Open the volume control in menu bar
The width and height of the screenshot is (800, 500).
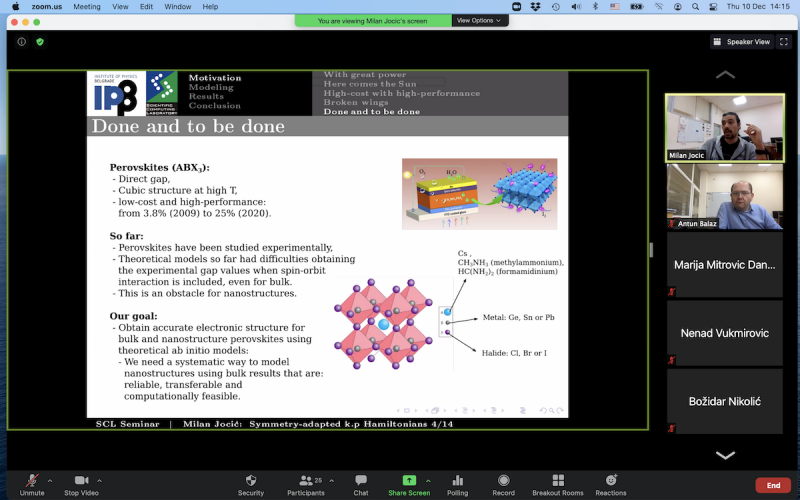[576, 7]
